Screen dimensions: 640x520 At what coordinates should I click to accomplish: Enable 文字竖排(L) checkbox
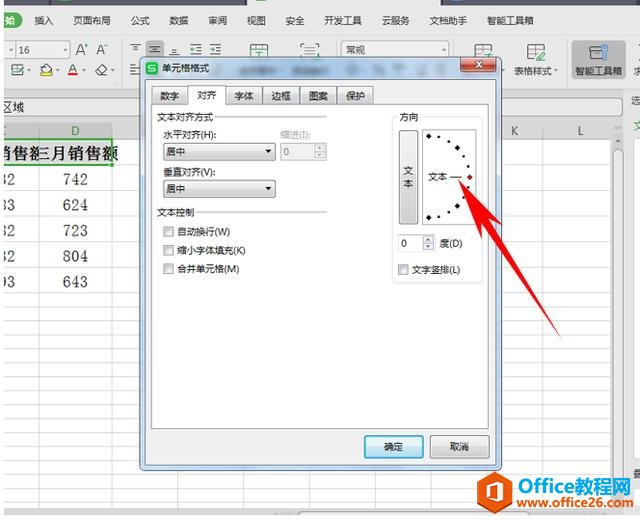pyautogui.click(x=403, y=269)
